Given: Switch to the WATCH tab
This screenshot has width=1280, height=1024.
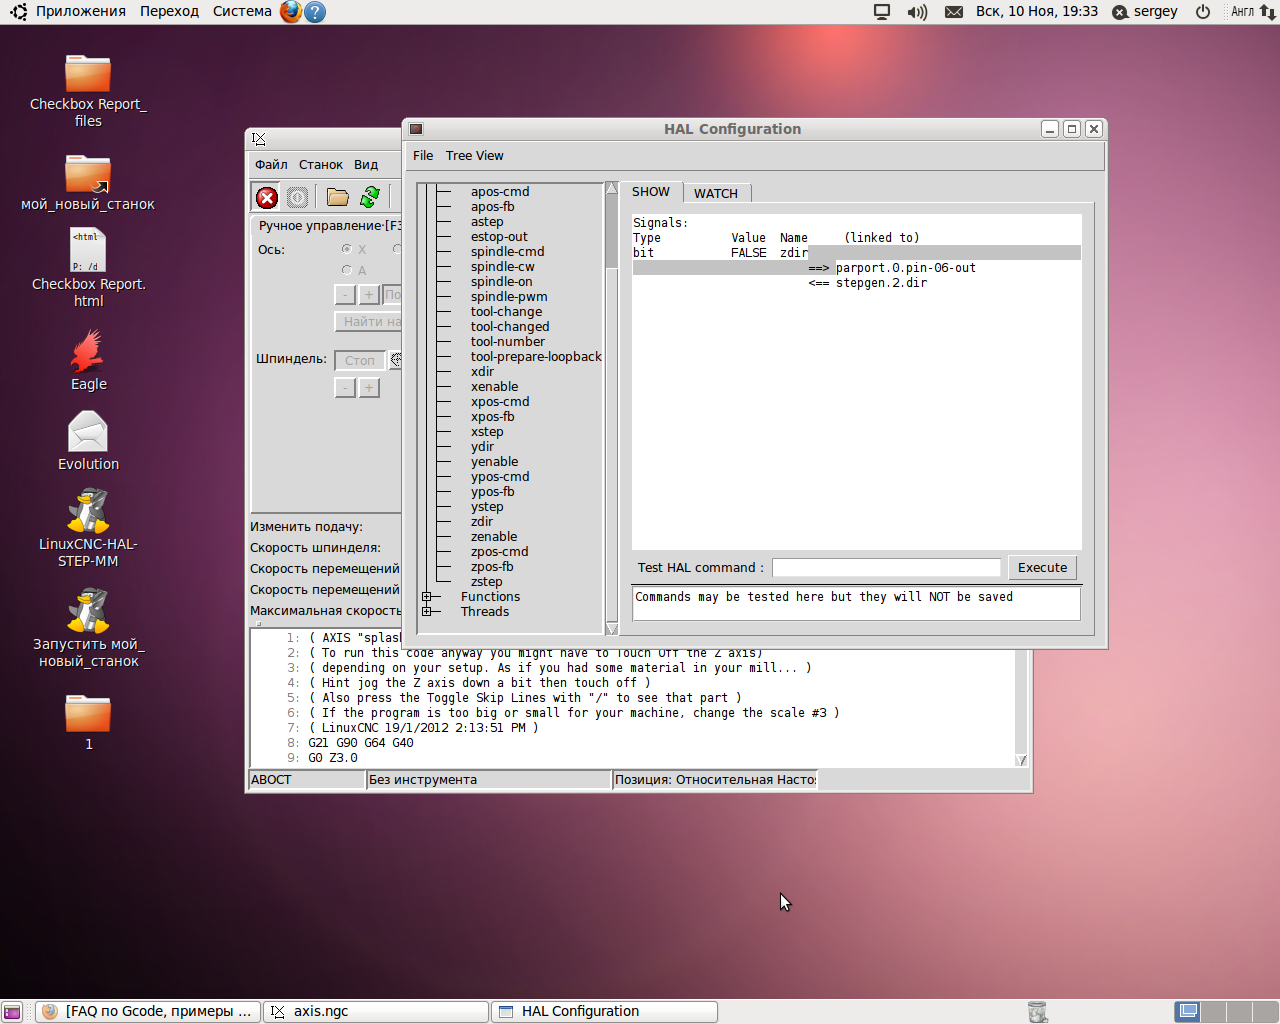Looking at the screenshot, I should 716,193.
